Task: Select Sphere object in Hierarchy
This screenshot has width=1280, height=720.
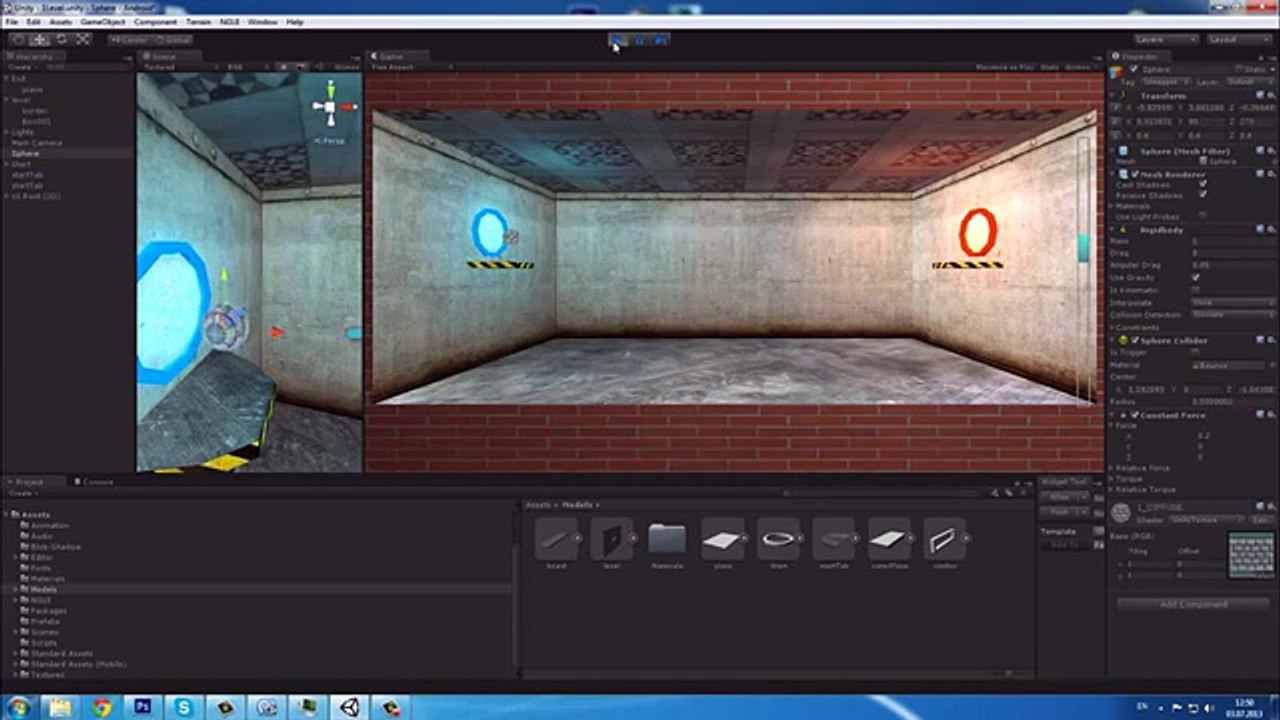Action: tap(26, 154)
